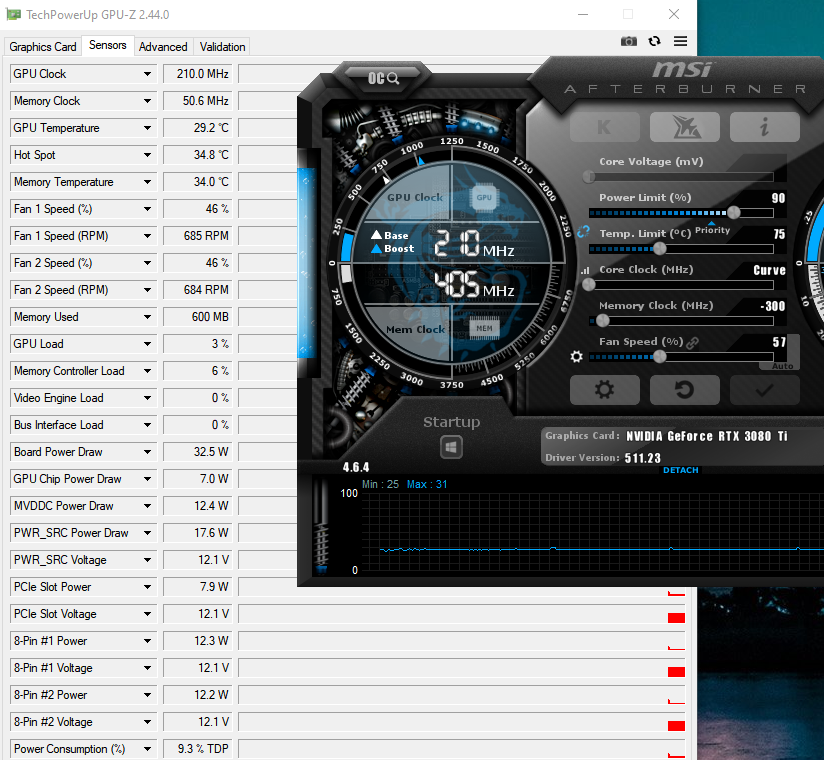Expand the Power Consumption (%) dropdown
This screenshot has width=824, height=760.
pyautogui.click(x=147, y=749)
